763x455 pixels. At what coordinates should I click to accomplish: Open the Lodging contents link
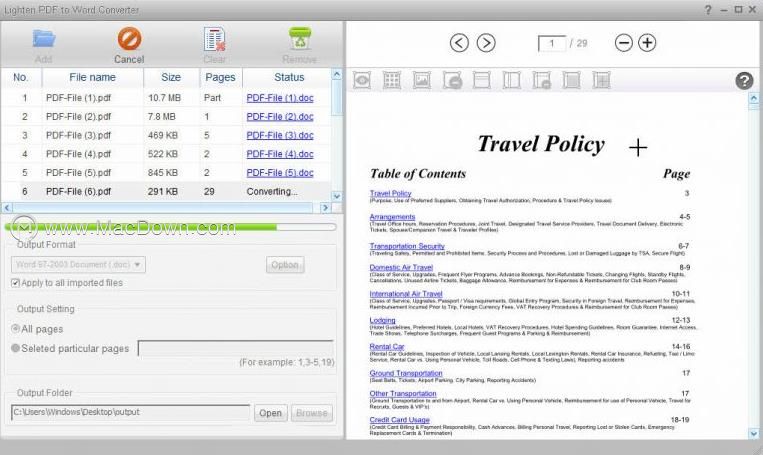tap(382, 320)
